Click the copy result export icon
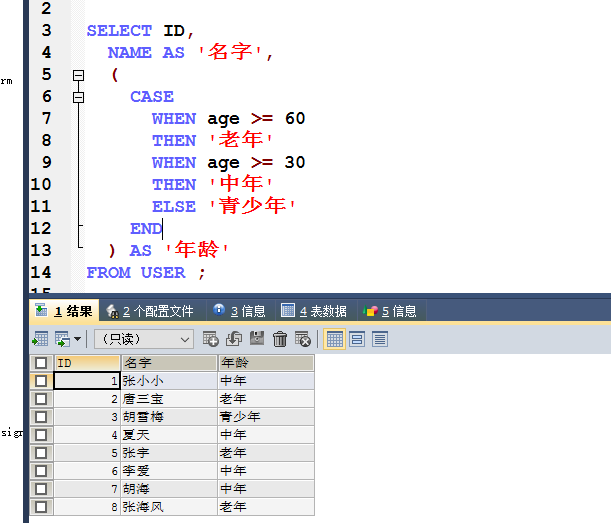The width and height of the screenshot is (611, 523). [62, 339]
